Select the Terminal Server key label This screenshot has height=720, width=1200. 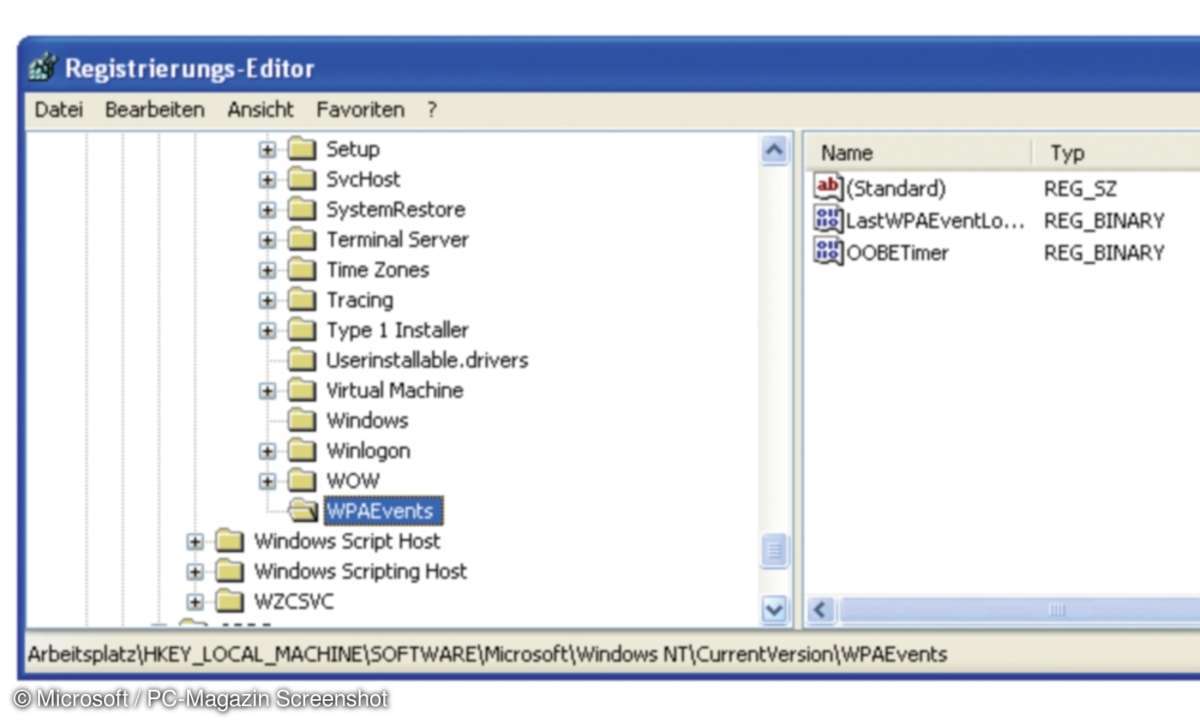[x=397, y=240]
